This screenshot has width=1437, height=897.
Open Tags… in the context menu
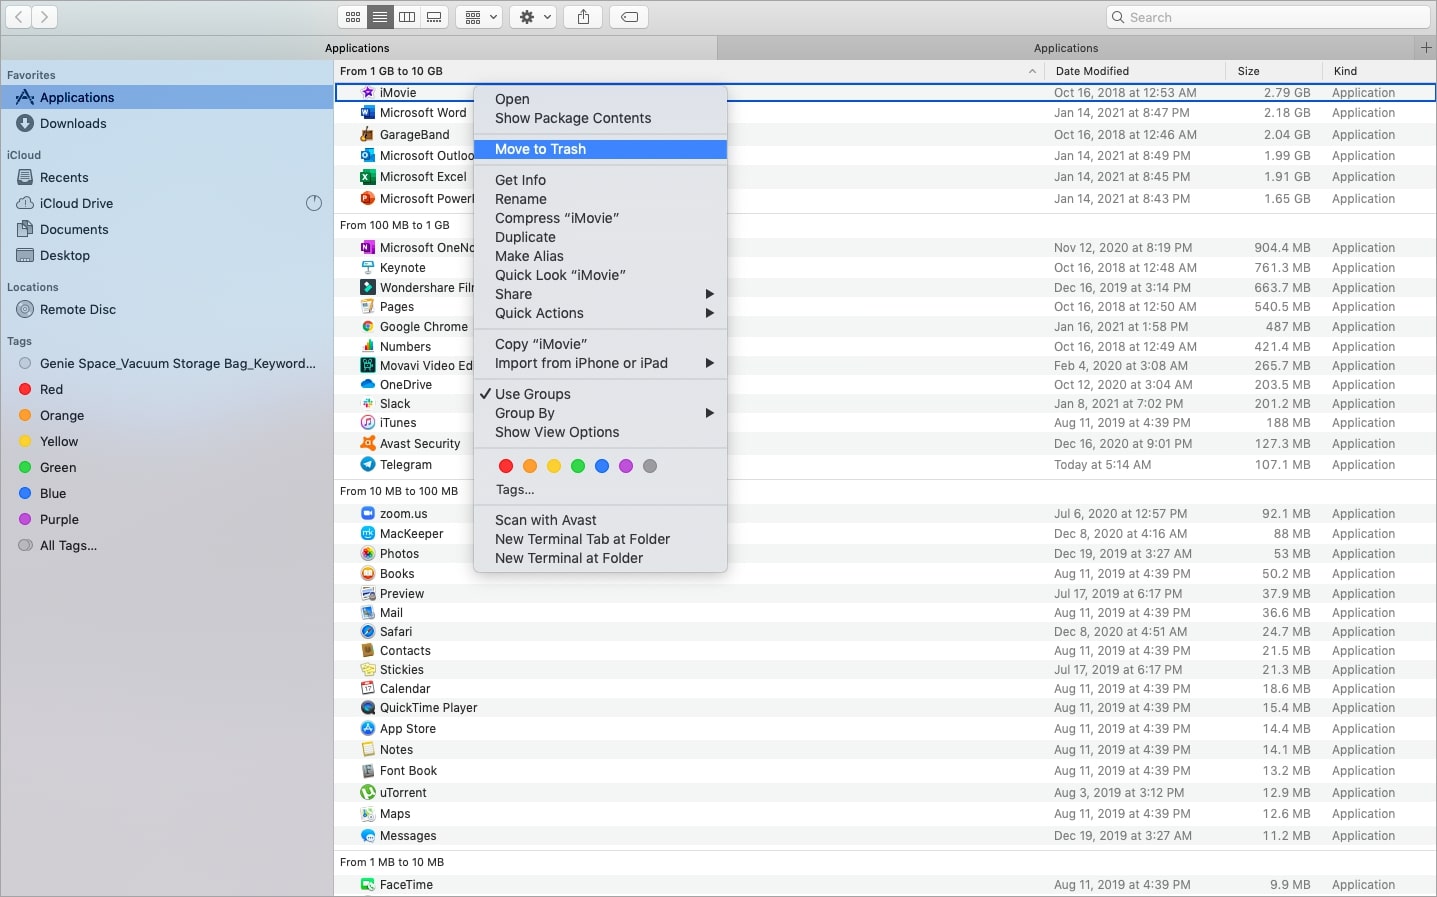point(515,490)
